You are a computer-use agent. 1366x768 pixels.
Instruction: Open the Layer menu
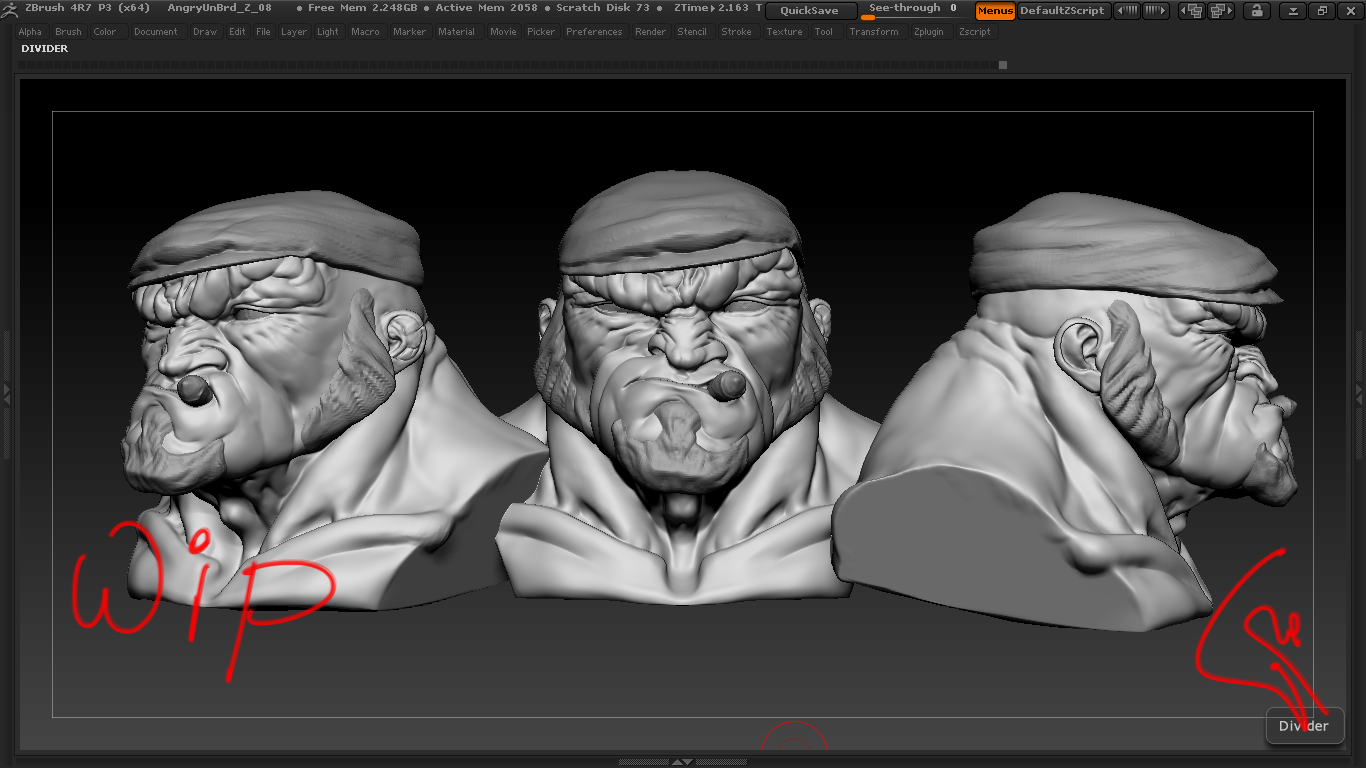coord(294,32)
